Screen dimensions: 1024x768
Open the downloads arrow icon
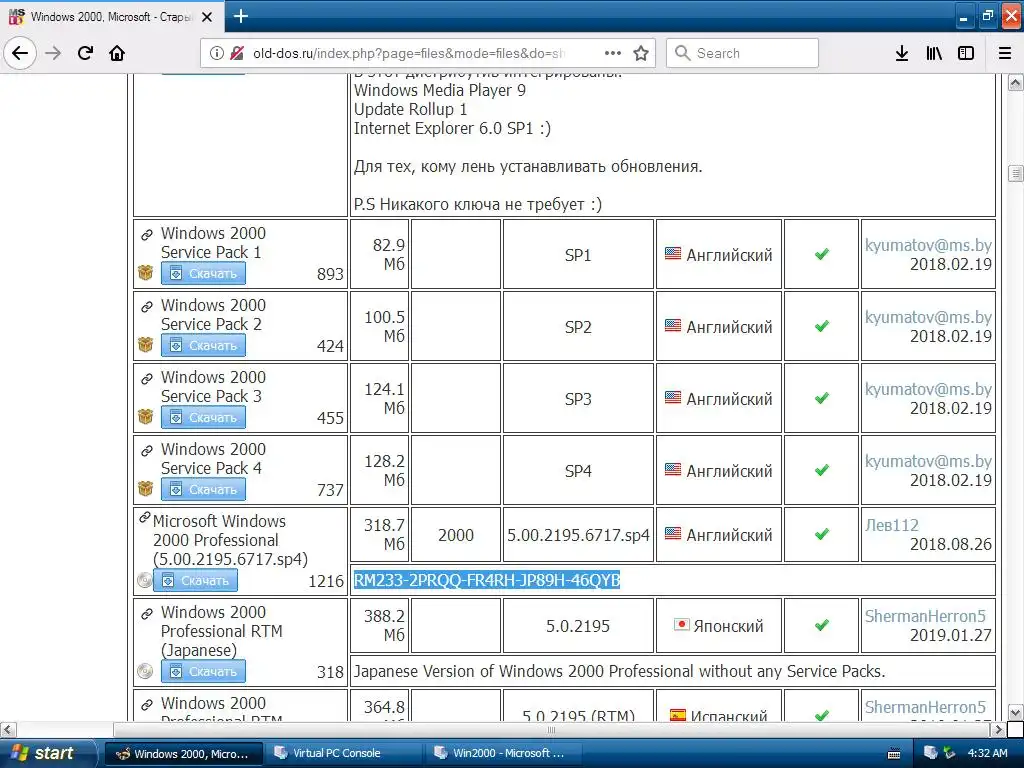point(902,53)
